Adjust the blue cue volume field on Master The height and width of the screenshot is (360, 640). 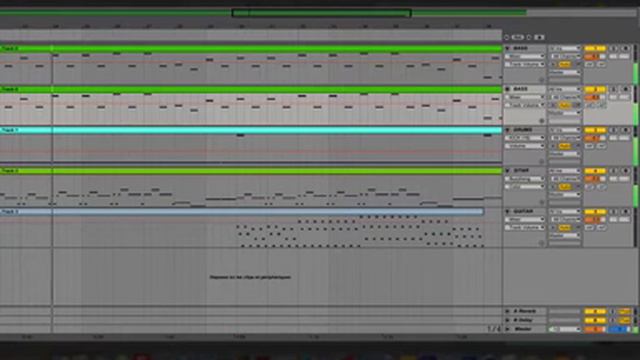tap(620, 329)
